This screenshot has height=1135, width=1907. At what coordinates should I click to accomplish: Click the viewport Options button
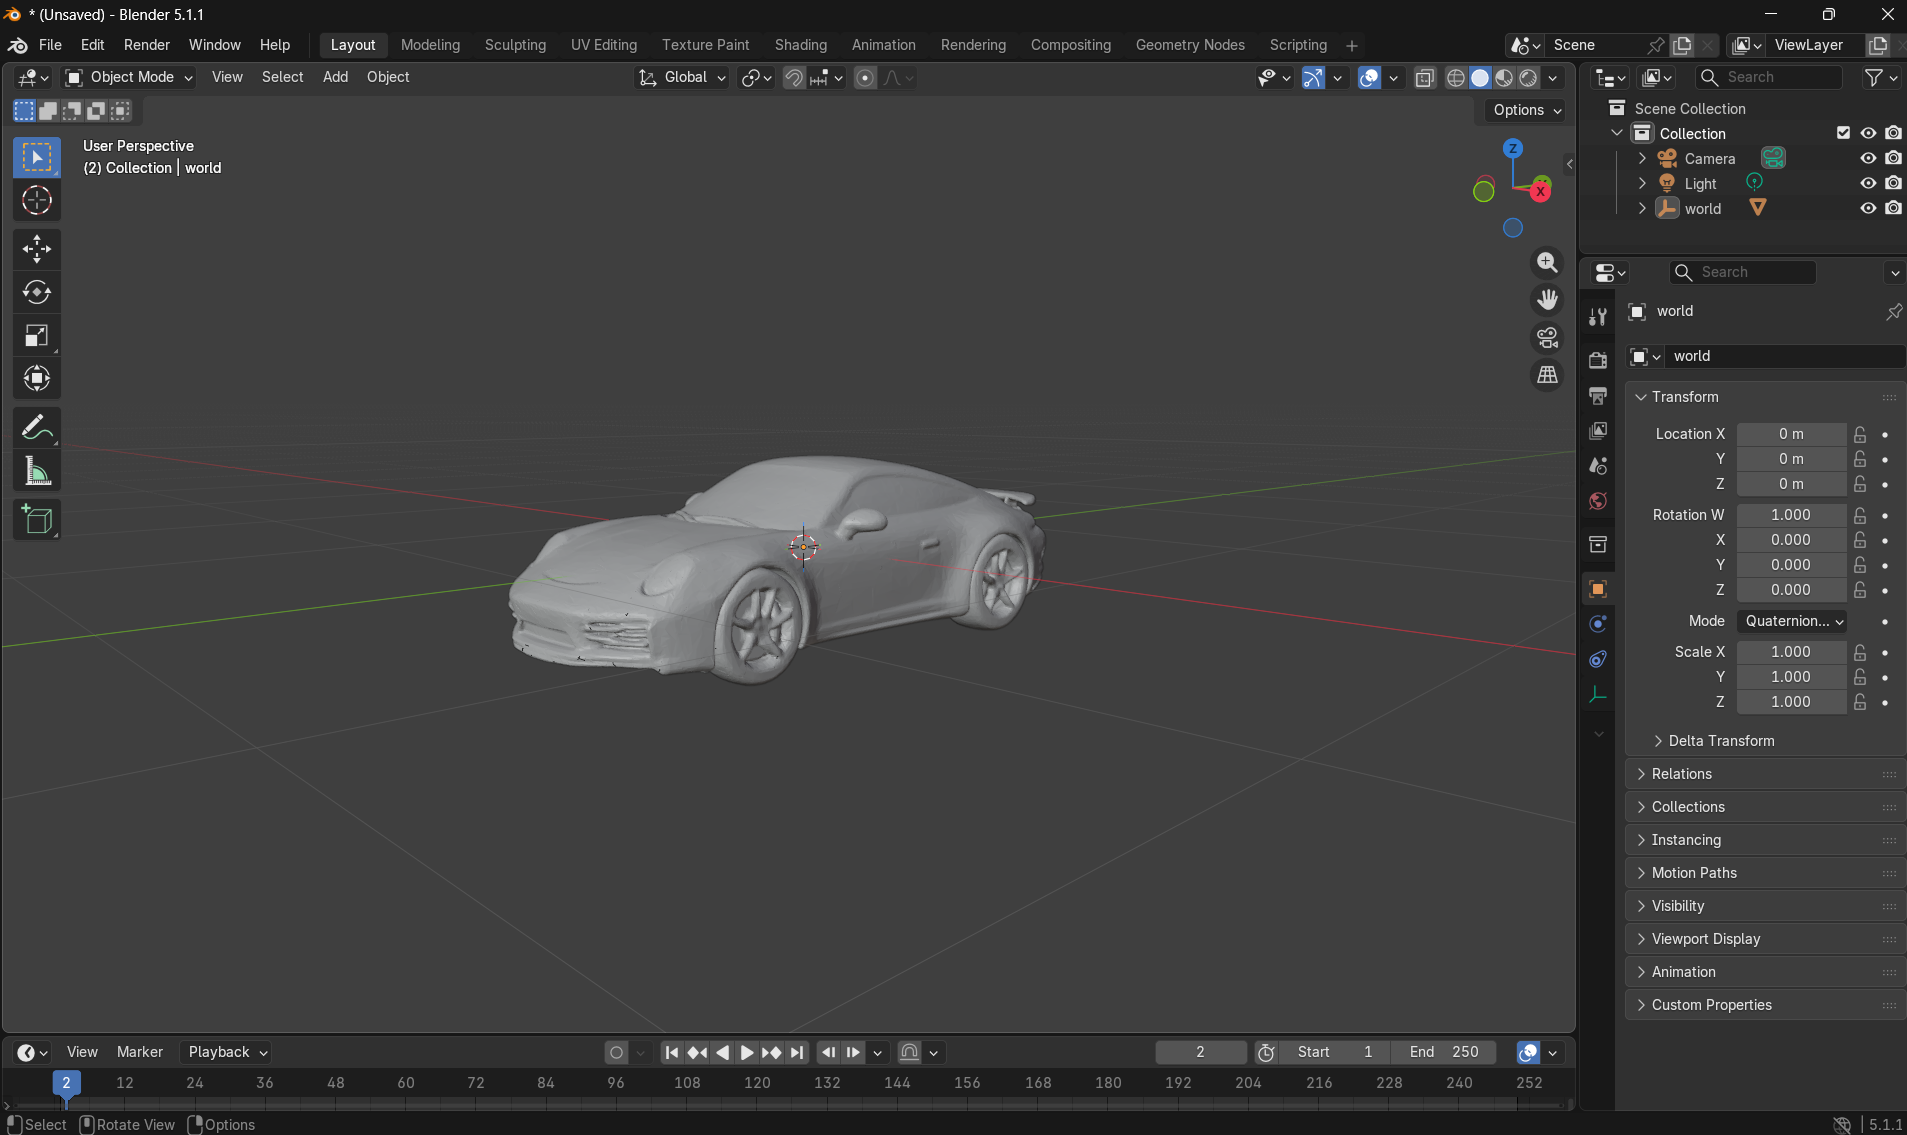[x=1526, y=110]
